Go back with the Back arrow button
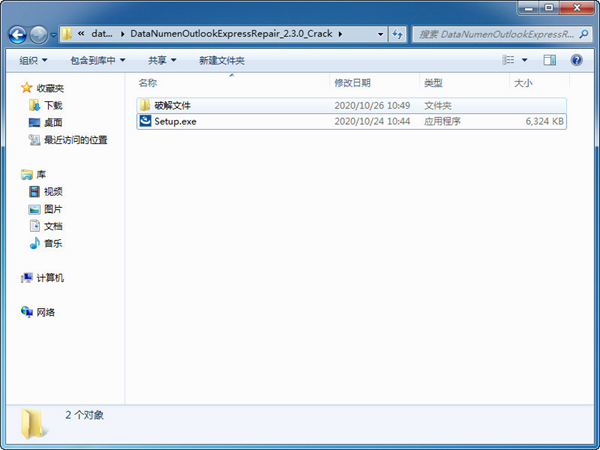 pos(18,35)
